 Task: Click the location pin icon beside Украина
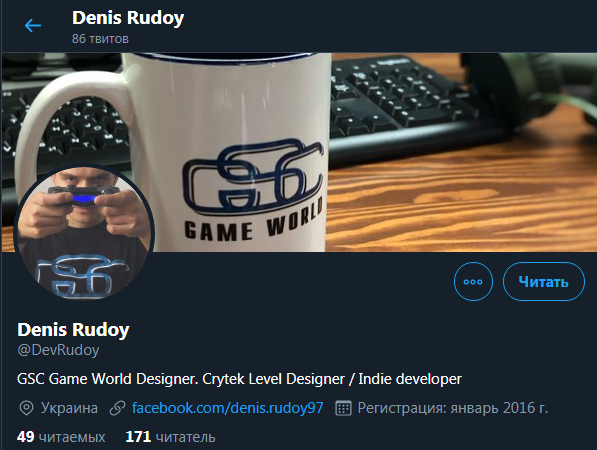tap(26, 408)
